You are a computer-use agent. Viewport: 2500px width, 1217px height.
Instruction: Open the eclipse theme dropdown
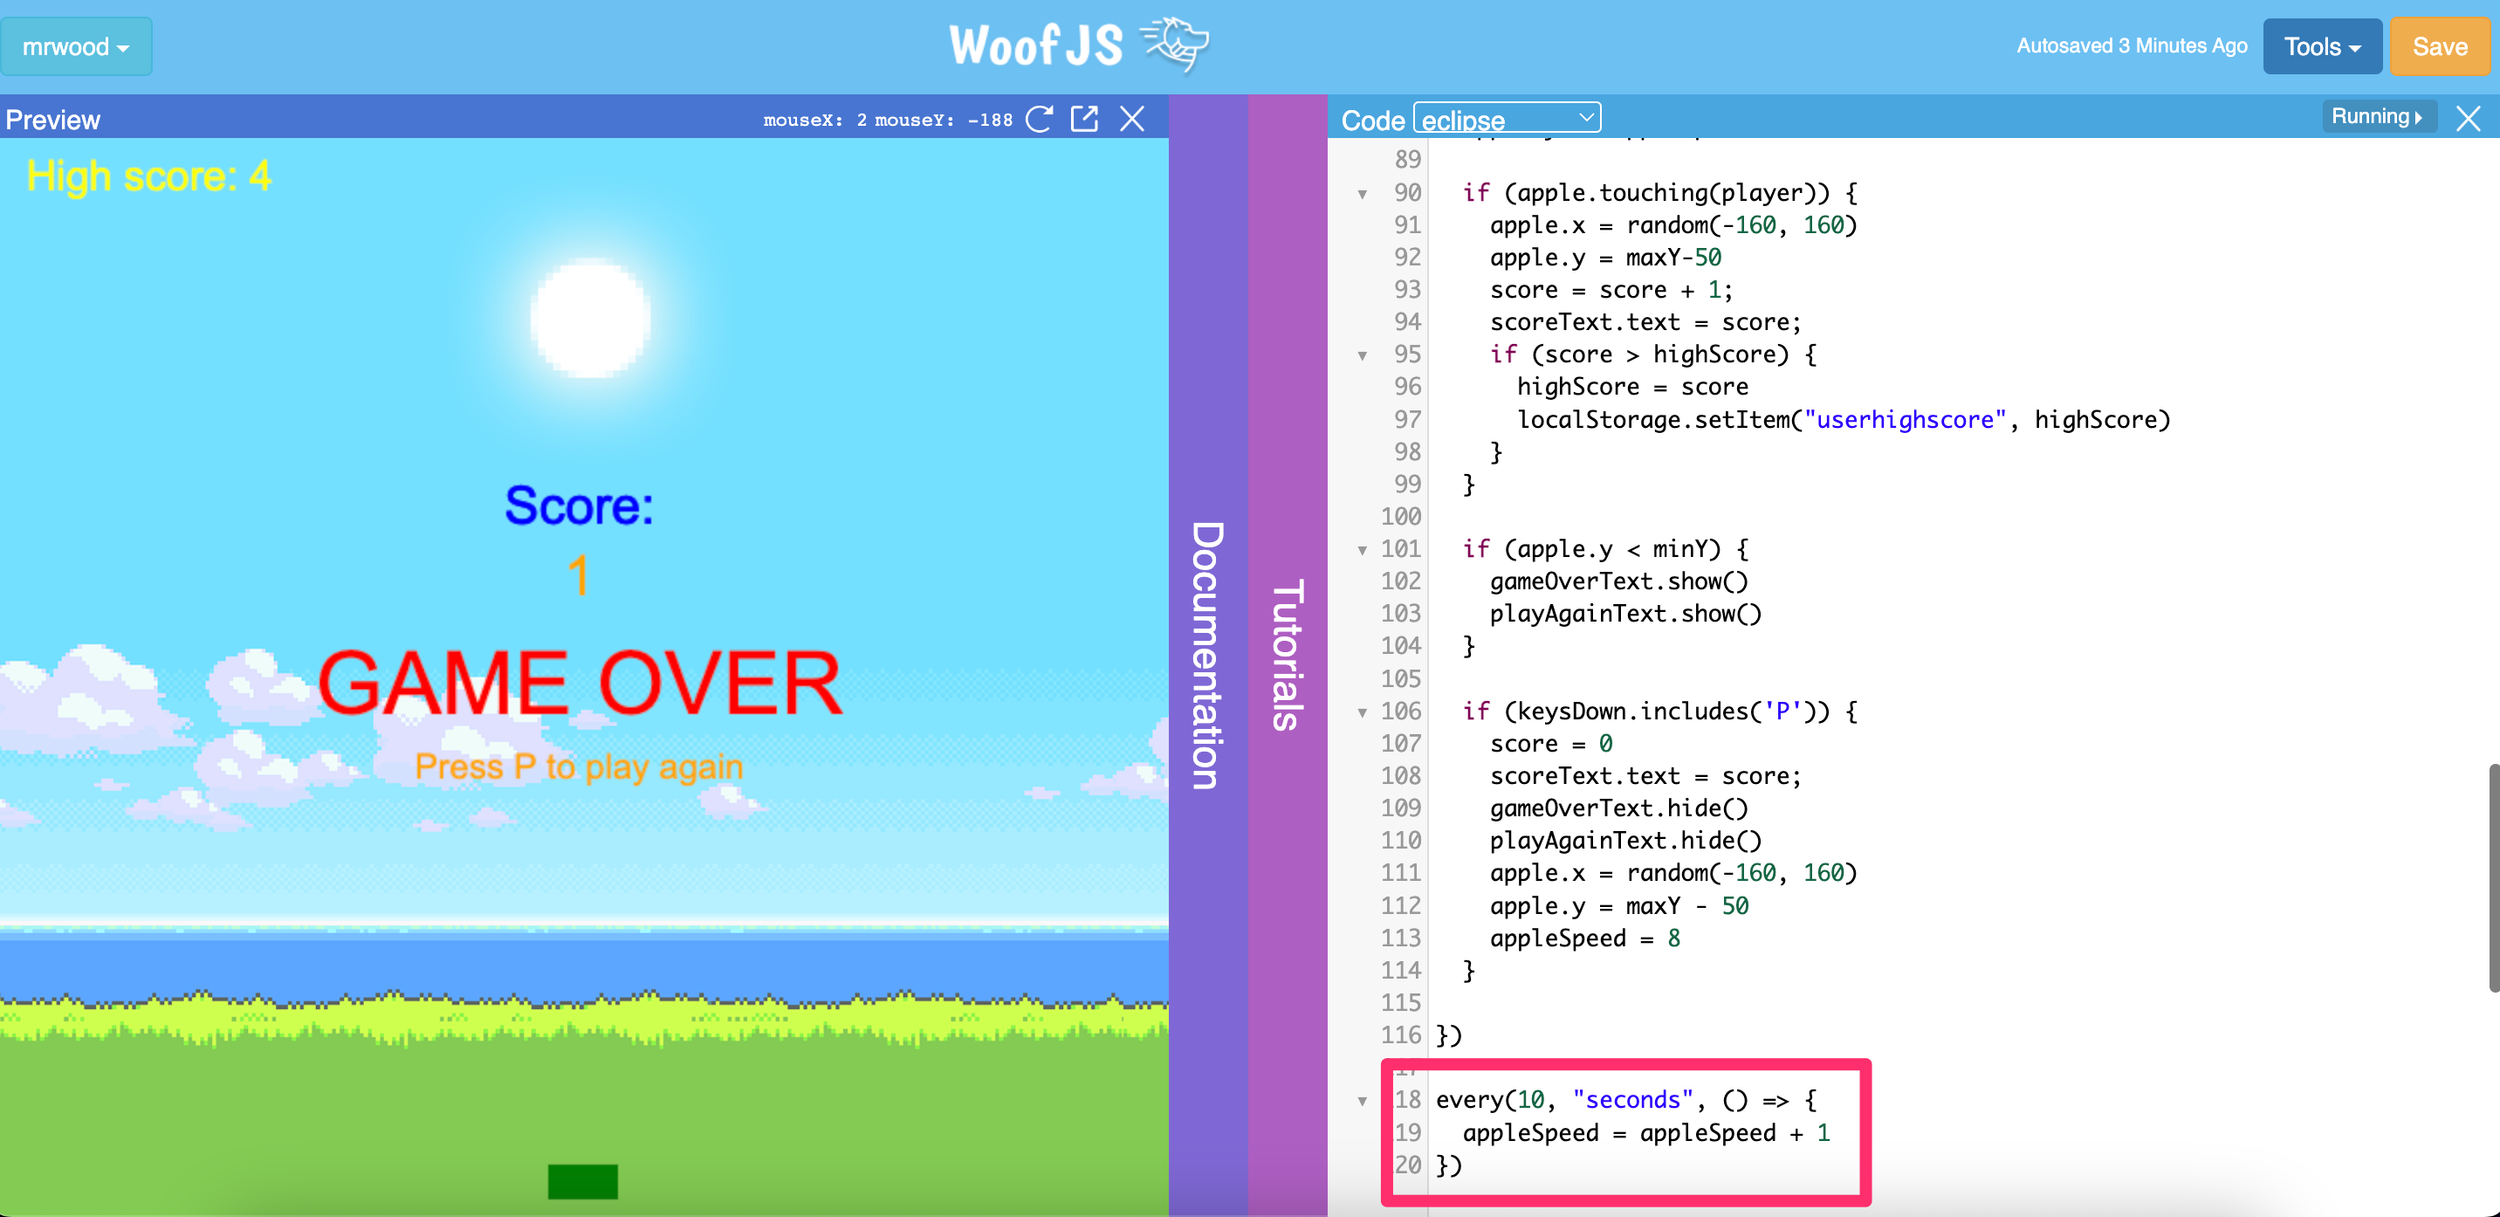[1506, 118]
